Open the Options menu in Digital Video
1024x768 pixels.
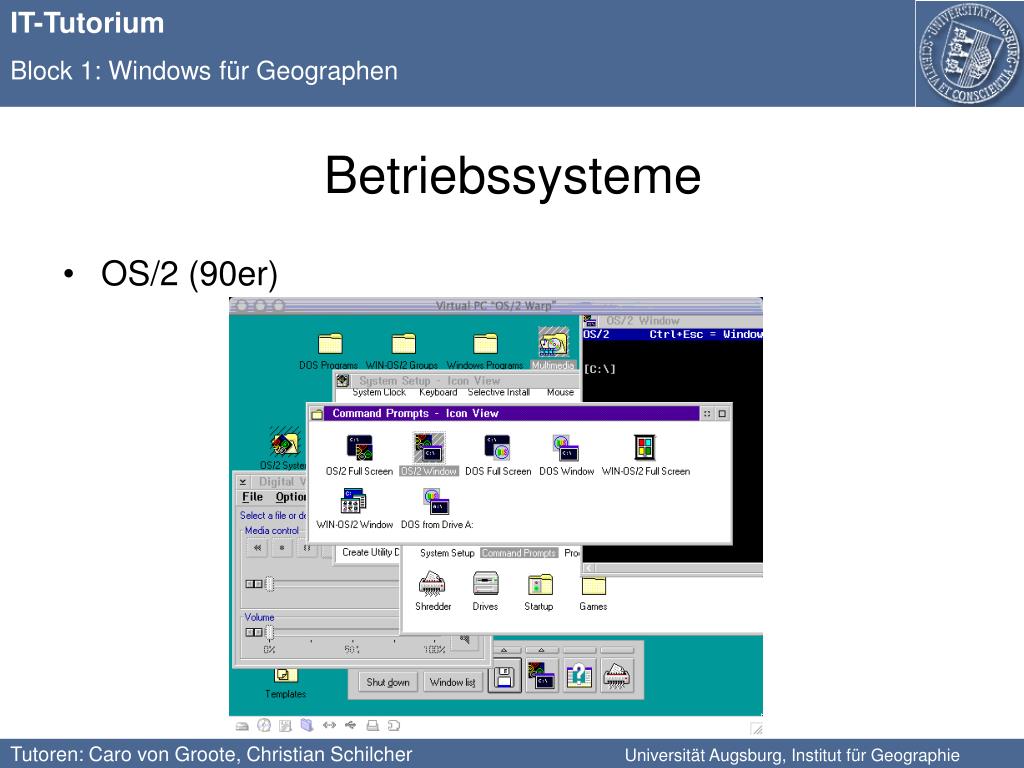(x=291, y=497)
